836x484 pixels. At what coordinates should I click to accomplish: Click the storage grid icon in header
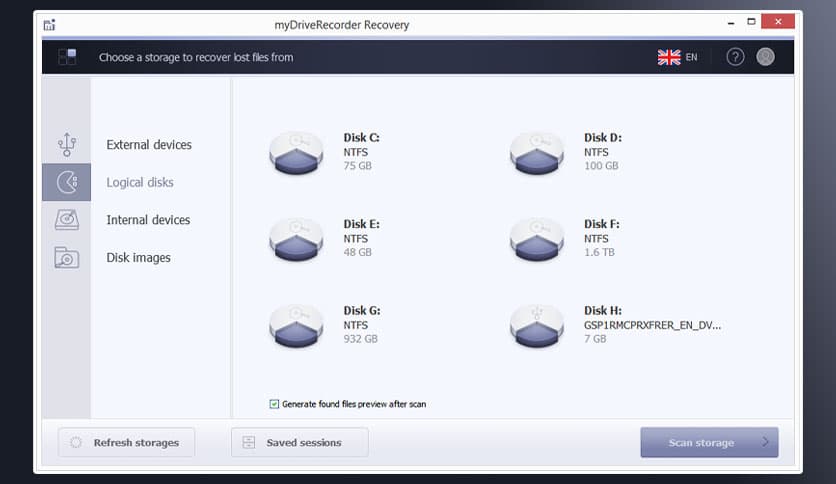(x=67, y=57)
